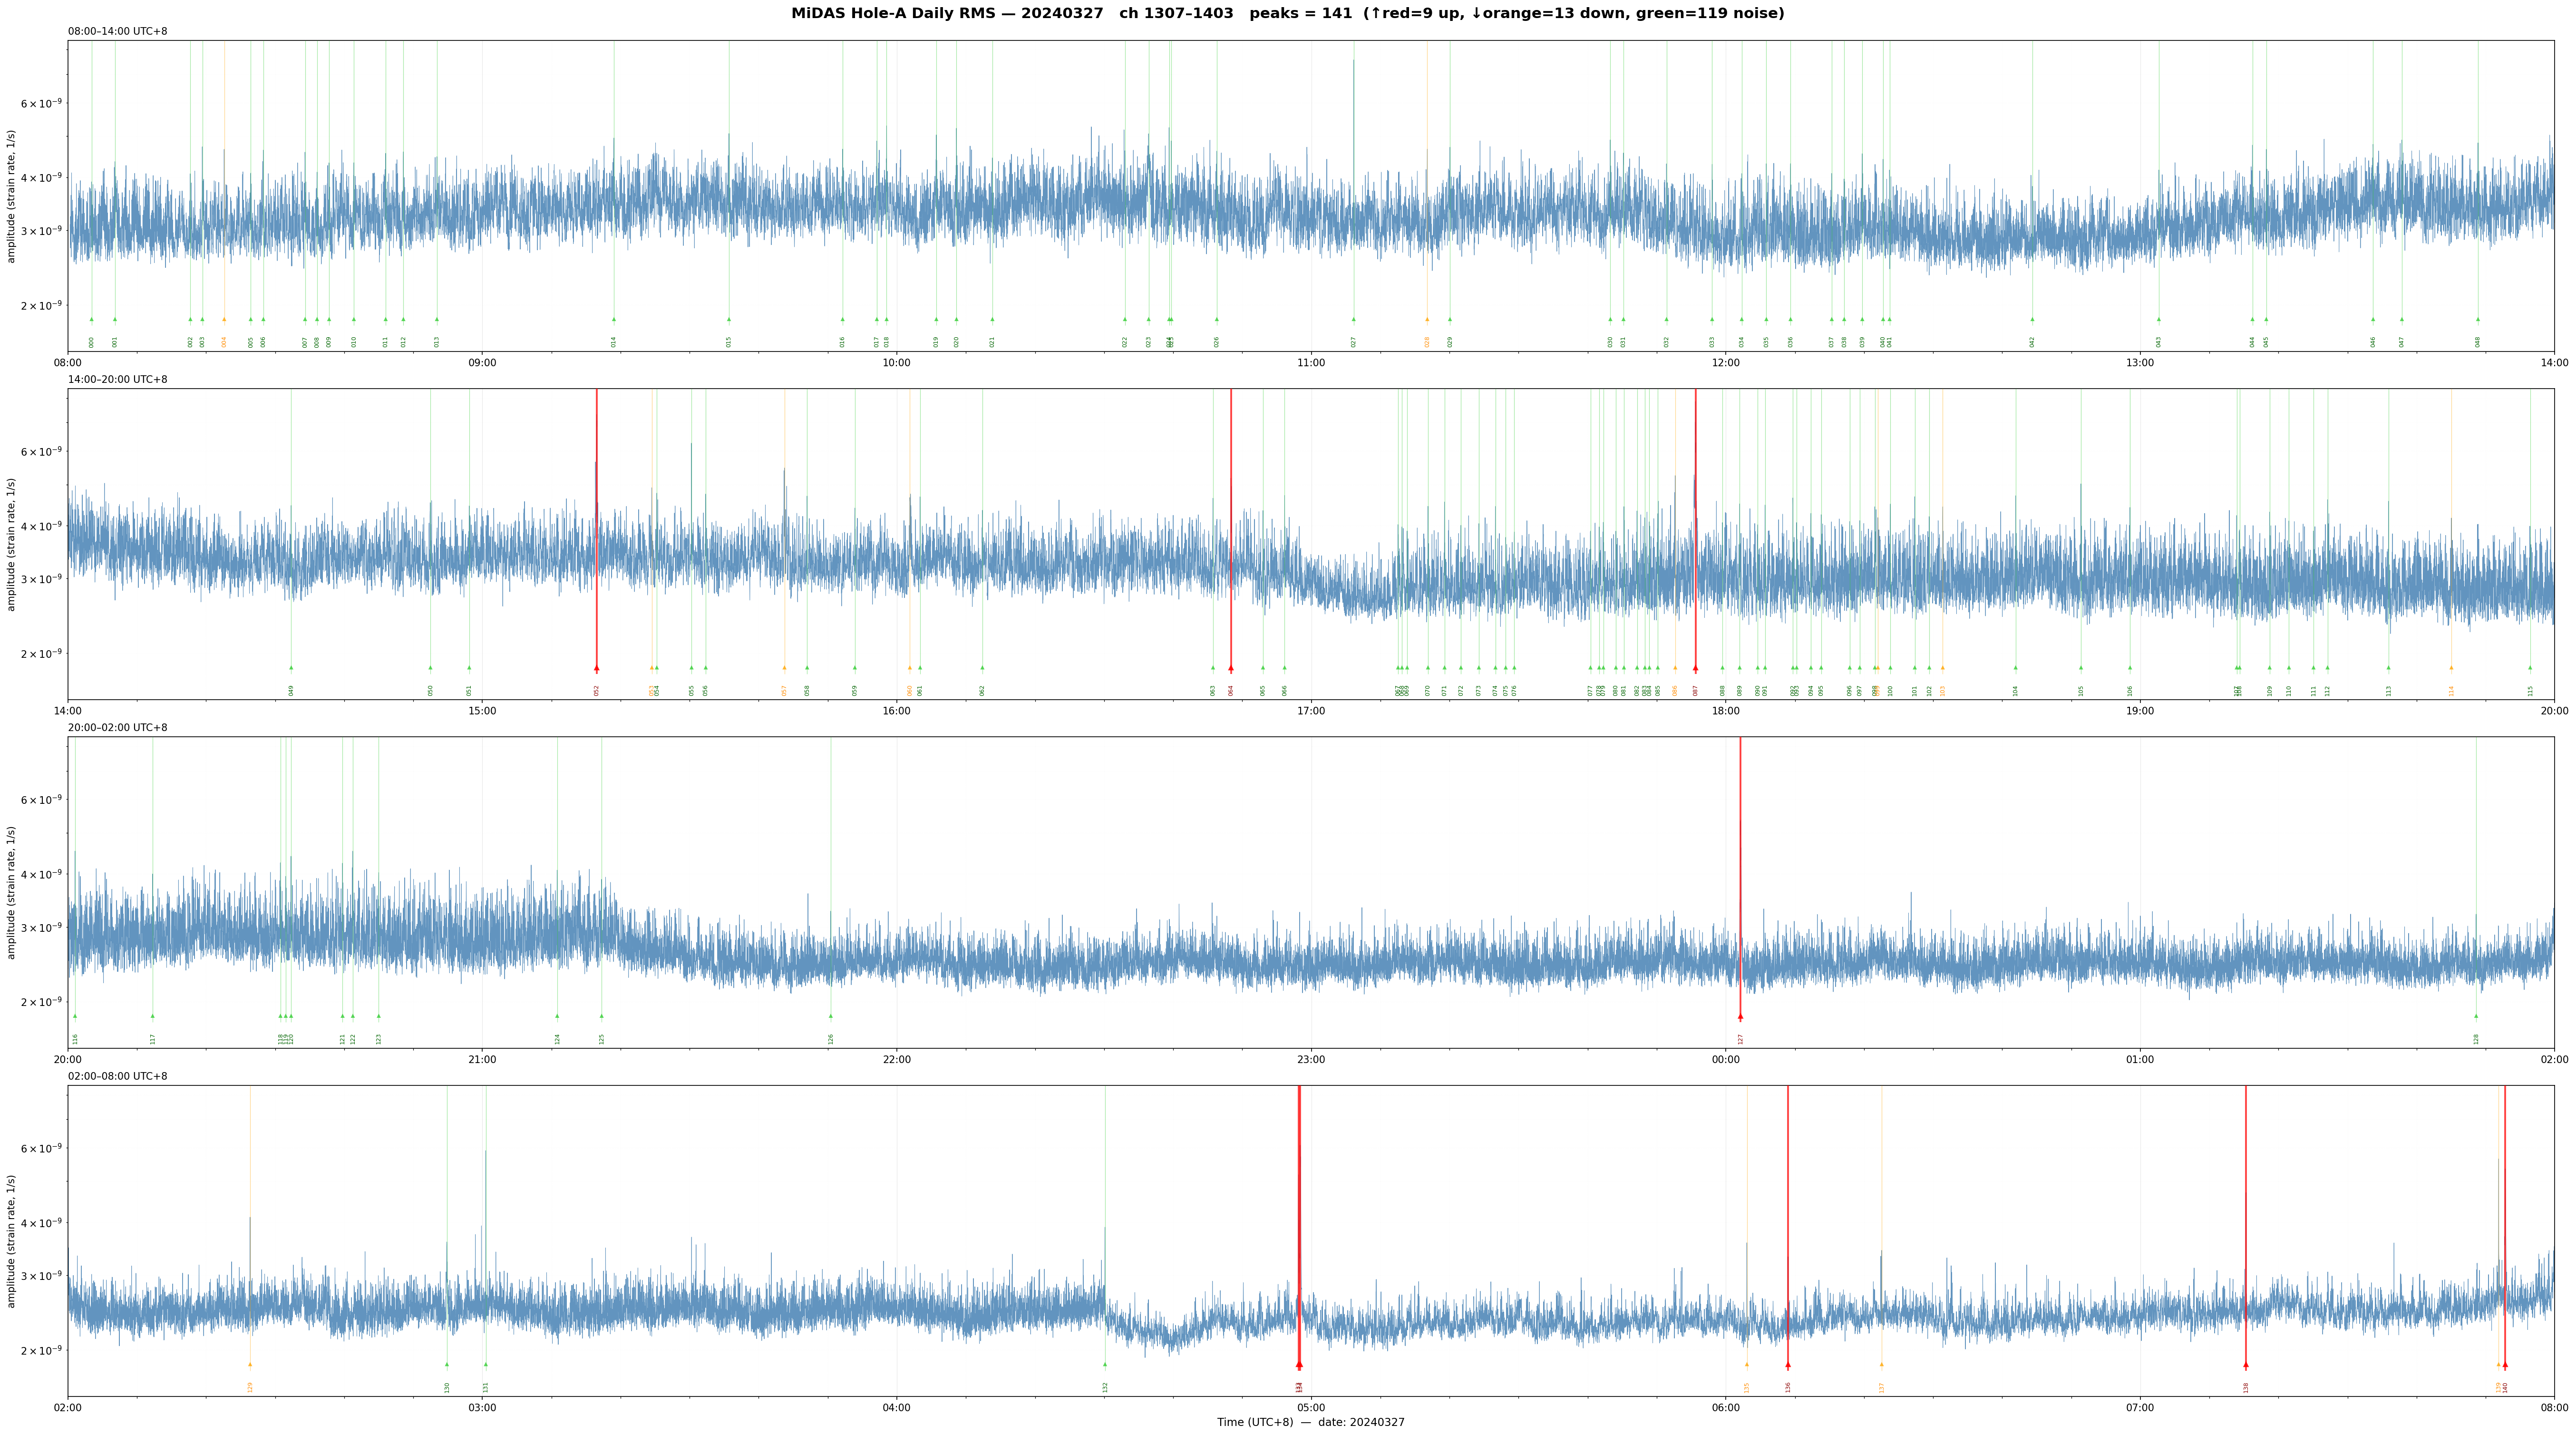Viewport: 2576px width, 1435px height.
Task: Click the "15:00" x-axis tick label
Action: pos(482,711)
